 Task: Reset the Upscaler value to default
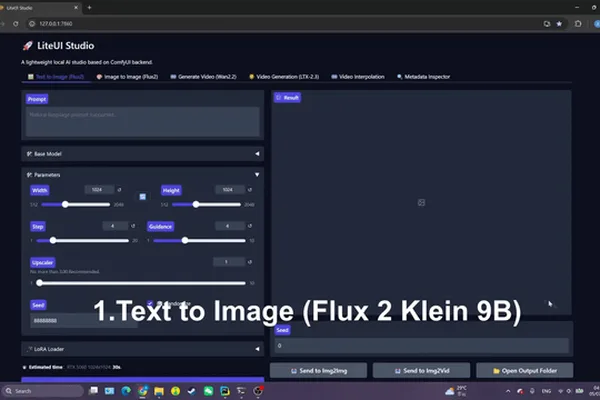coord(250,262)
